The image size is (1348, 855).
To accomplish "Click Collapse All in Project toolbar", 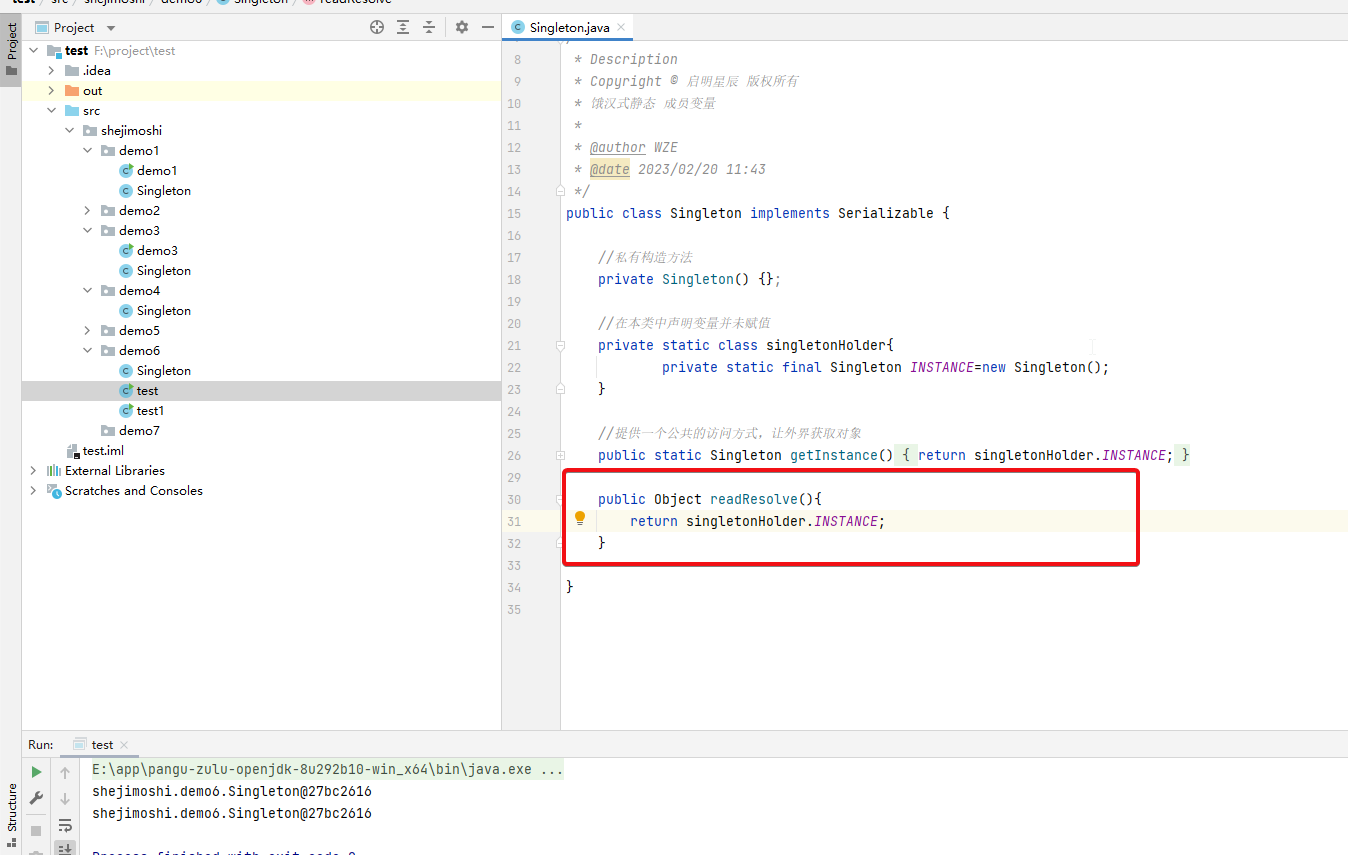I will pos(429,27).
